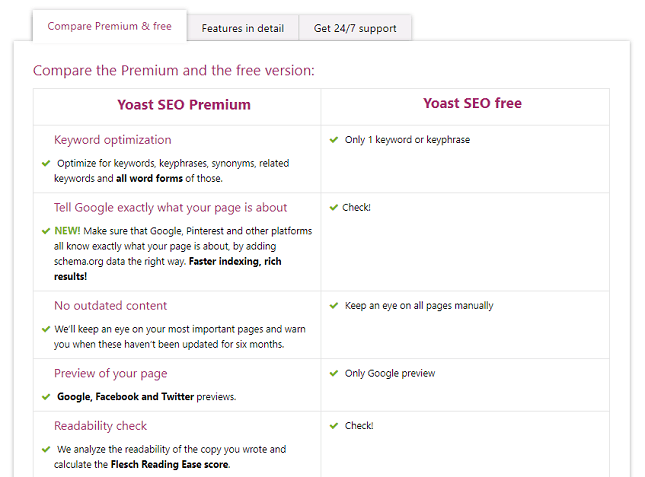Click the Yoast SEO Premium column header
Viewport: 645px width, 477px height.
pos(184,105)
